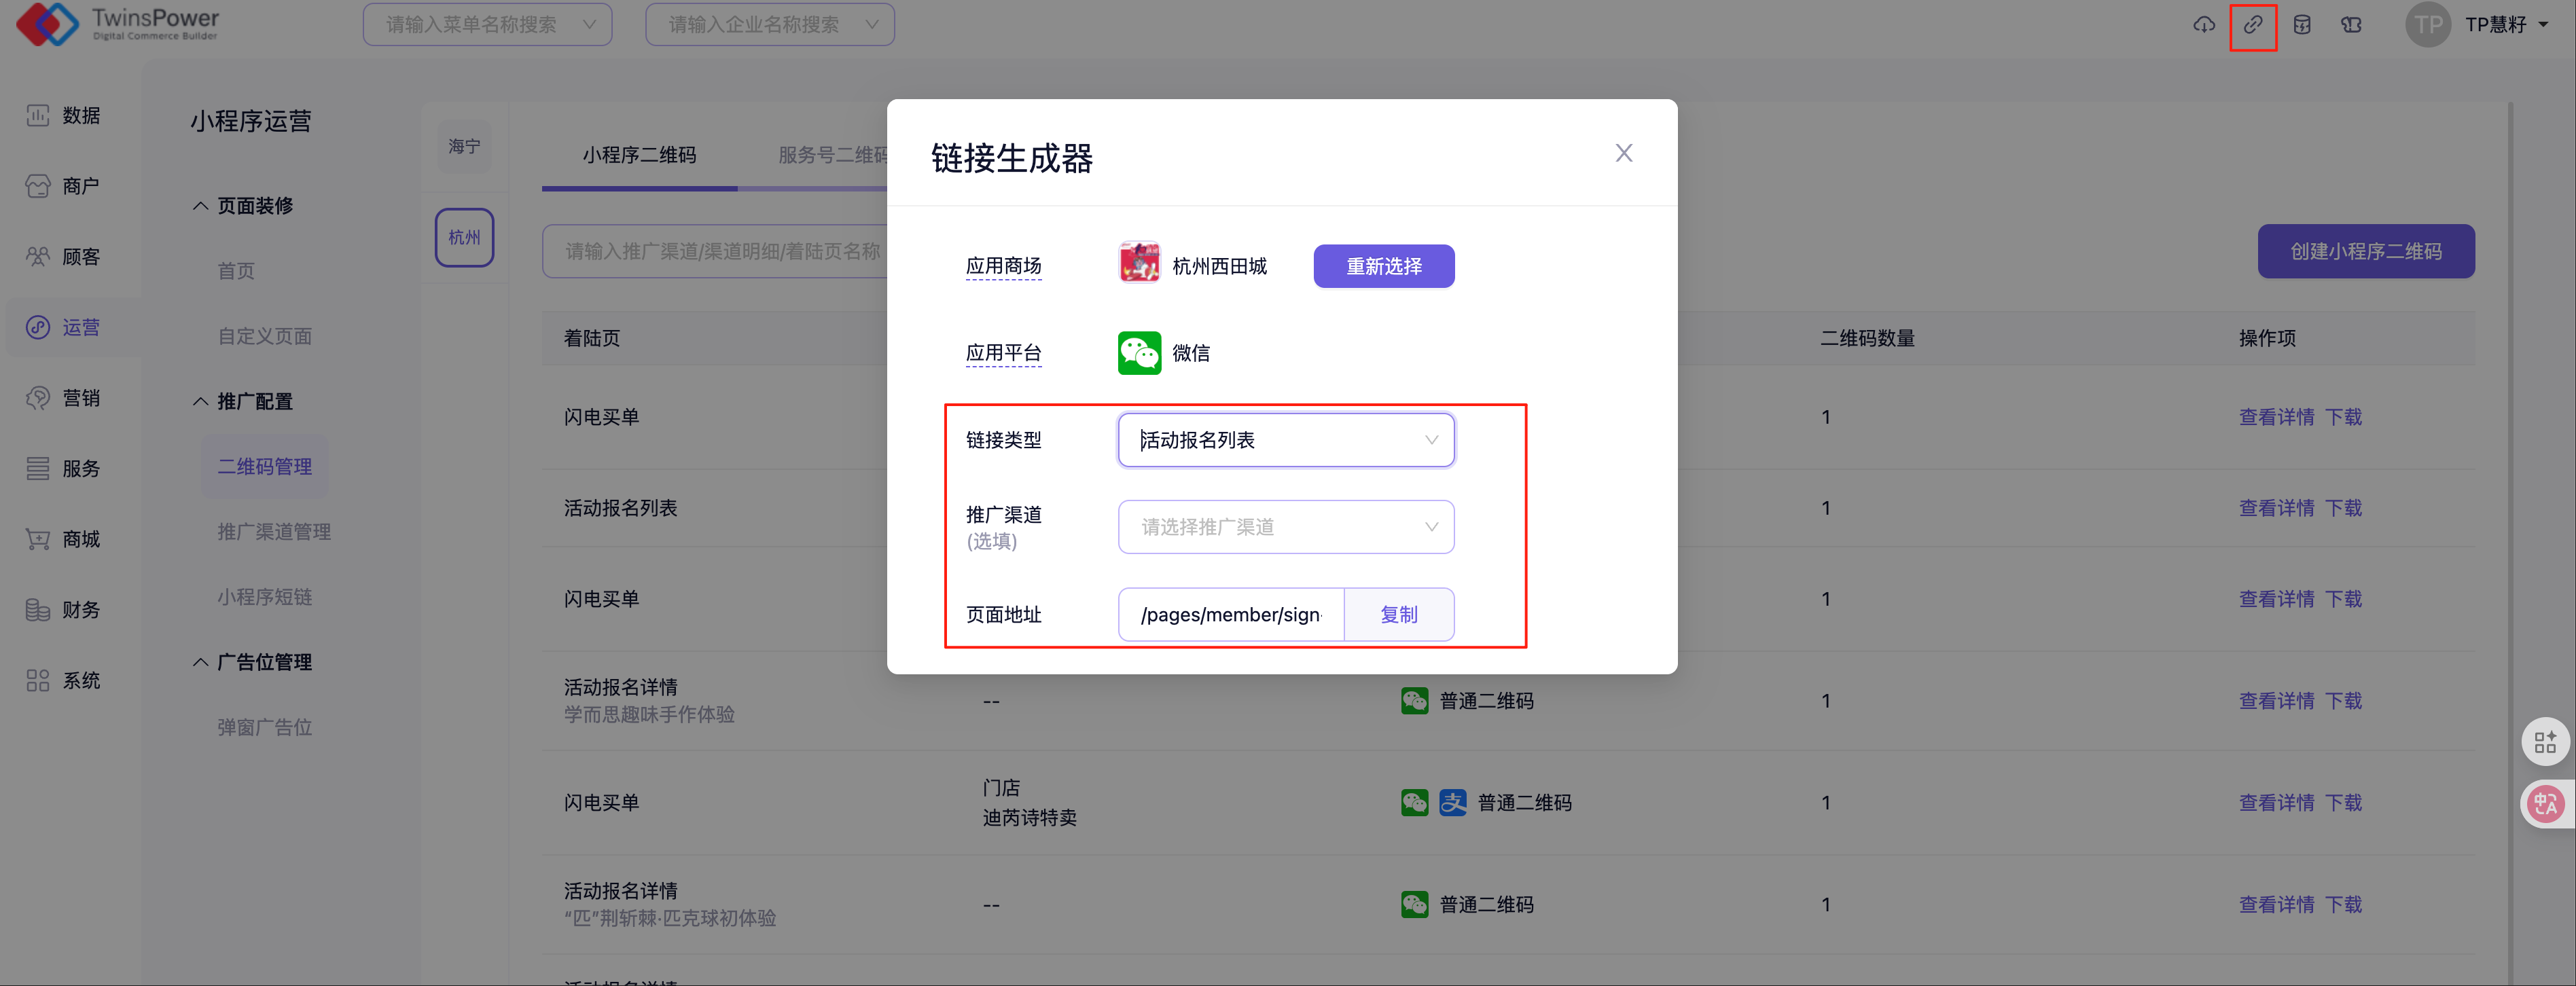The image size is (2576, 986).
Task: Open the 营销 marketing sidebar icon
Action: [x=38, y=398]
